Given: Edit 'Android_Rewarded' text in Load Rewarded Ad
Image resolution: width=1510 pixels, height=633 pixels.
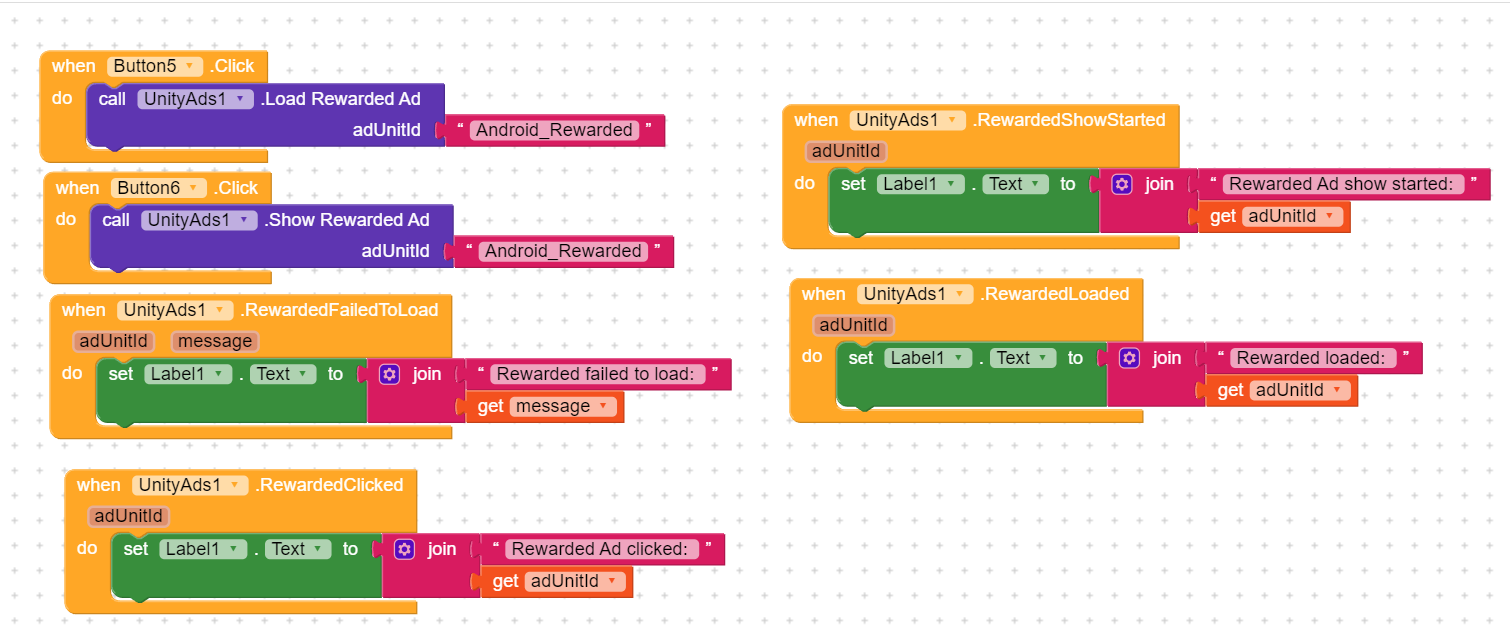Looking at the screenshot, I should pos(554,130).
